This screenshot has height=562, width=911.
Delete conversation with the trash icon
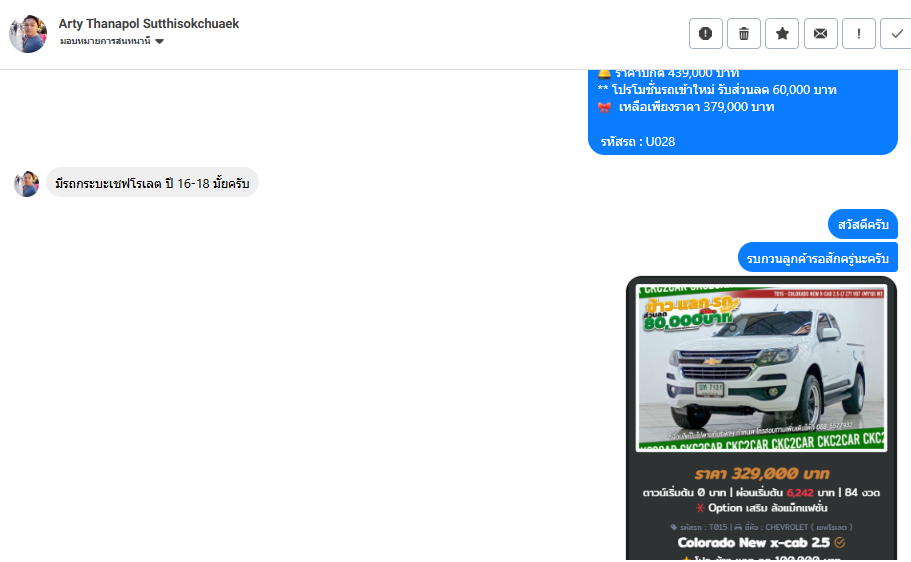point(744,34)
